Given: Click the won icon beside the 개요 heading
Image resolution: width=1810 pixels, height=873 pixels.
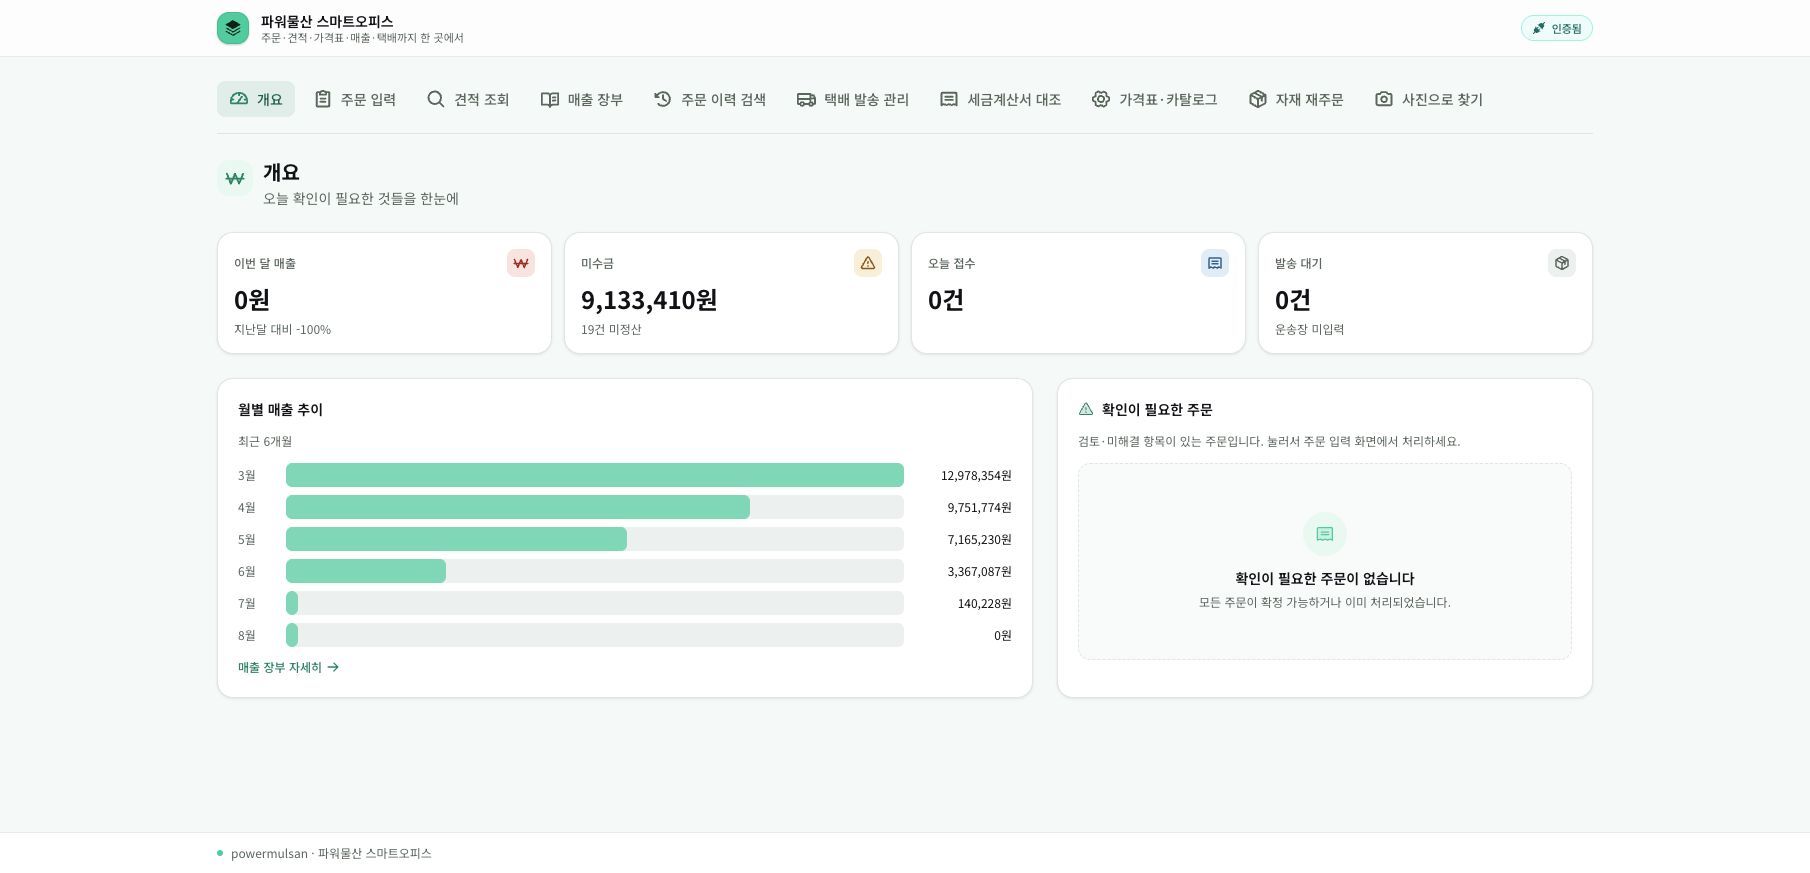Looking at the screenshot, I should [235, 178].
